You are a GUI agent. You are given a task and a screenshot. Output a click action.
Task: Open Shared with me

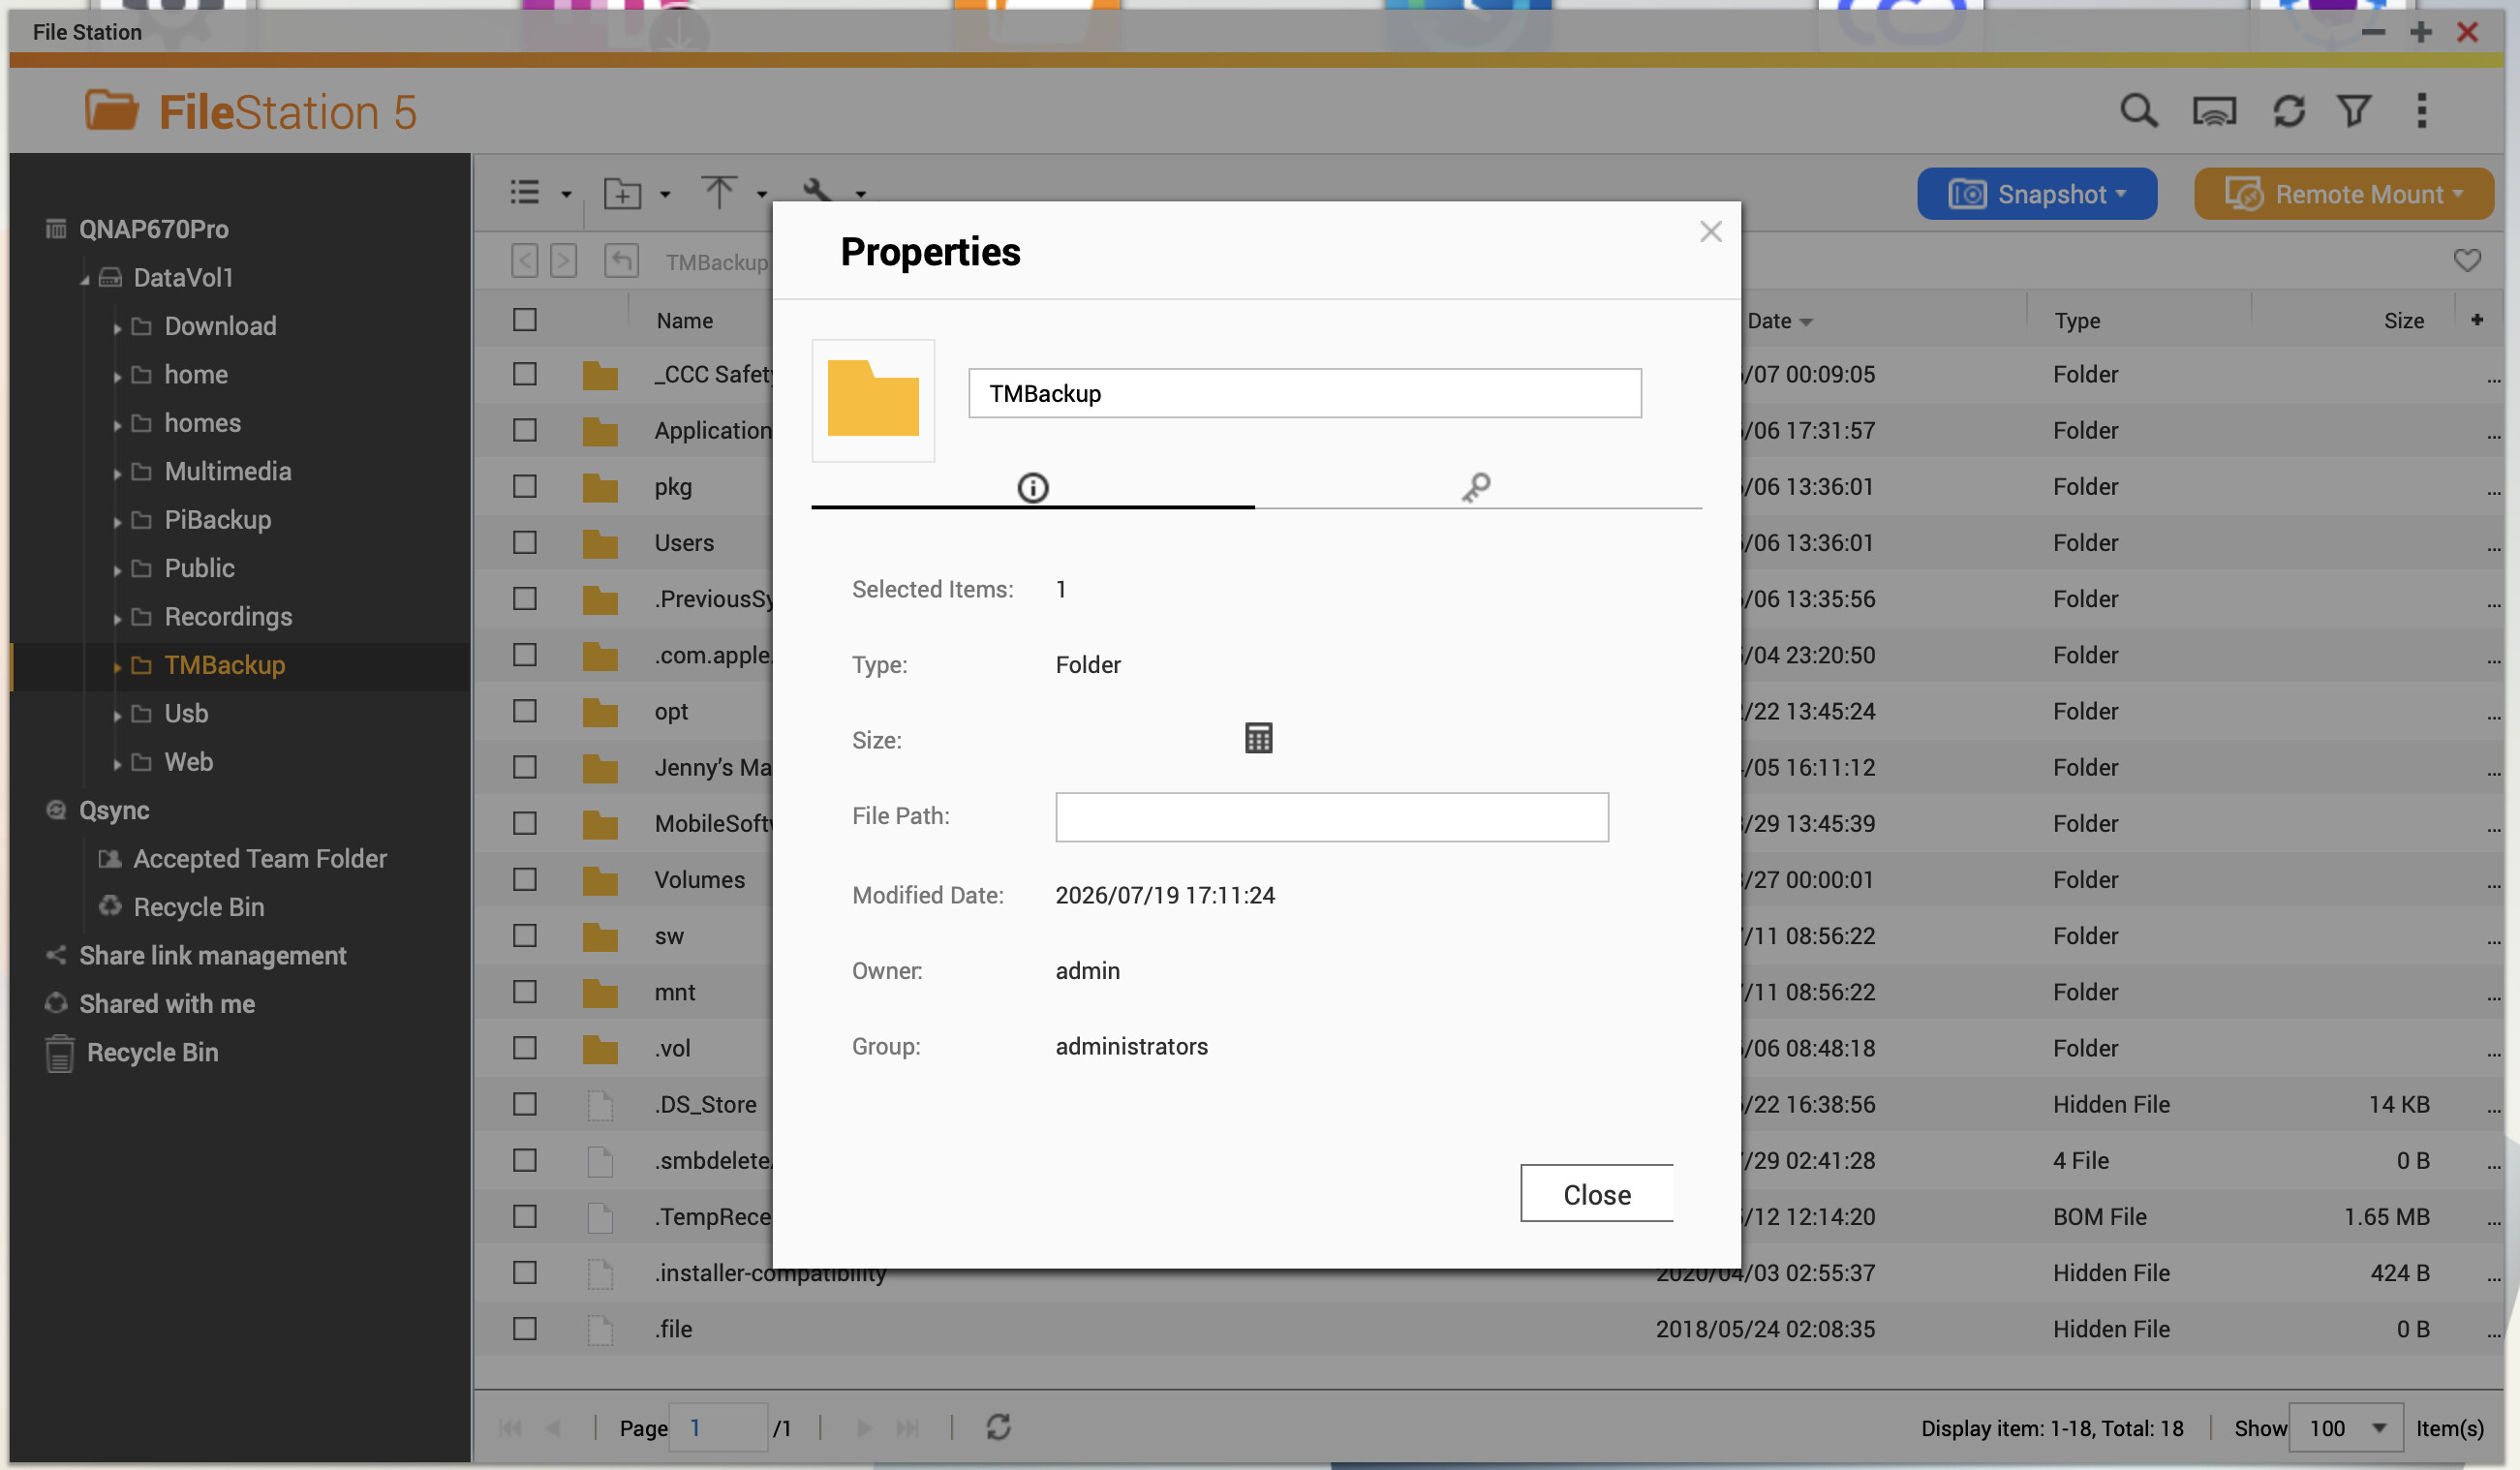[x=167, y=1004]
